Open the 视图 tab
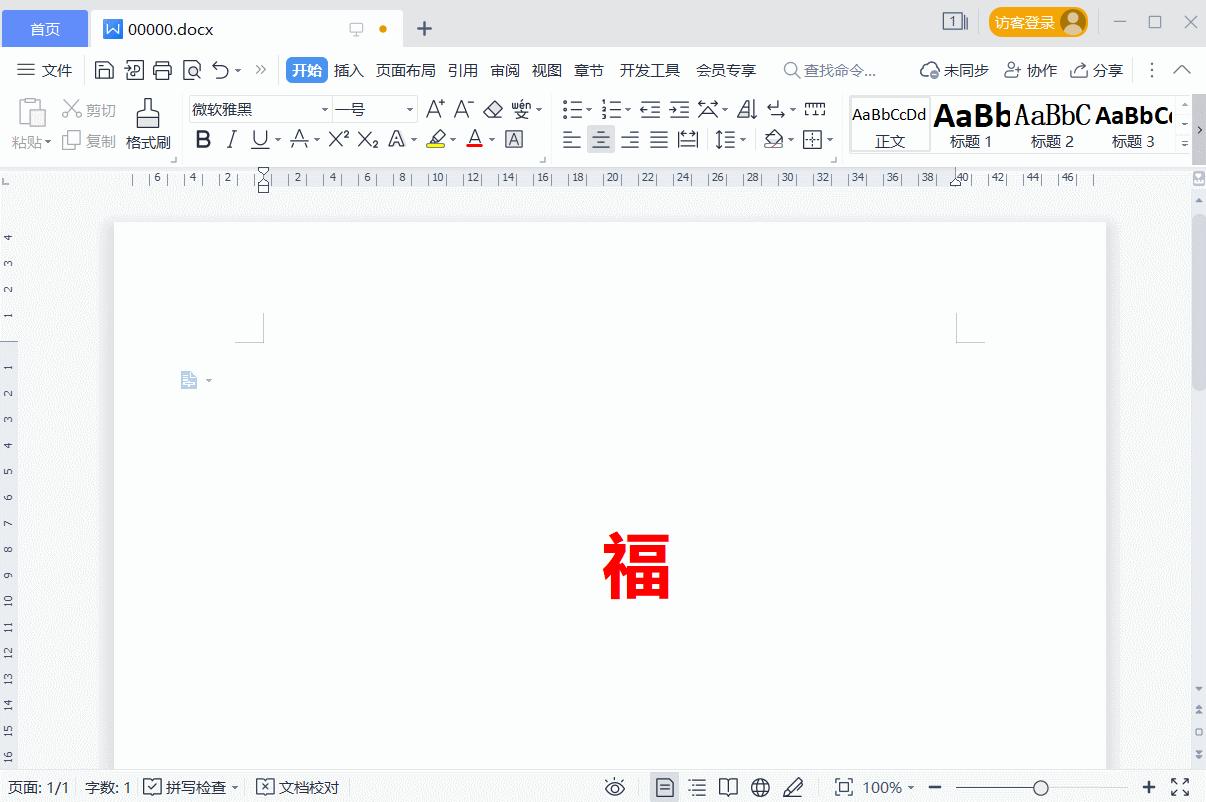 pyautogui.click(x=547, y=70)
